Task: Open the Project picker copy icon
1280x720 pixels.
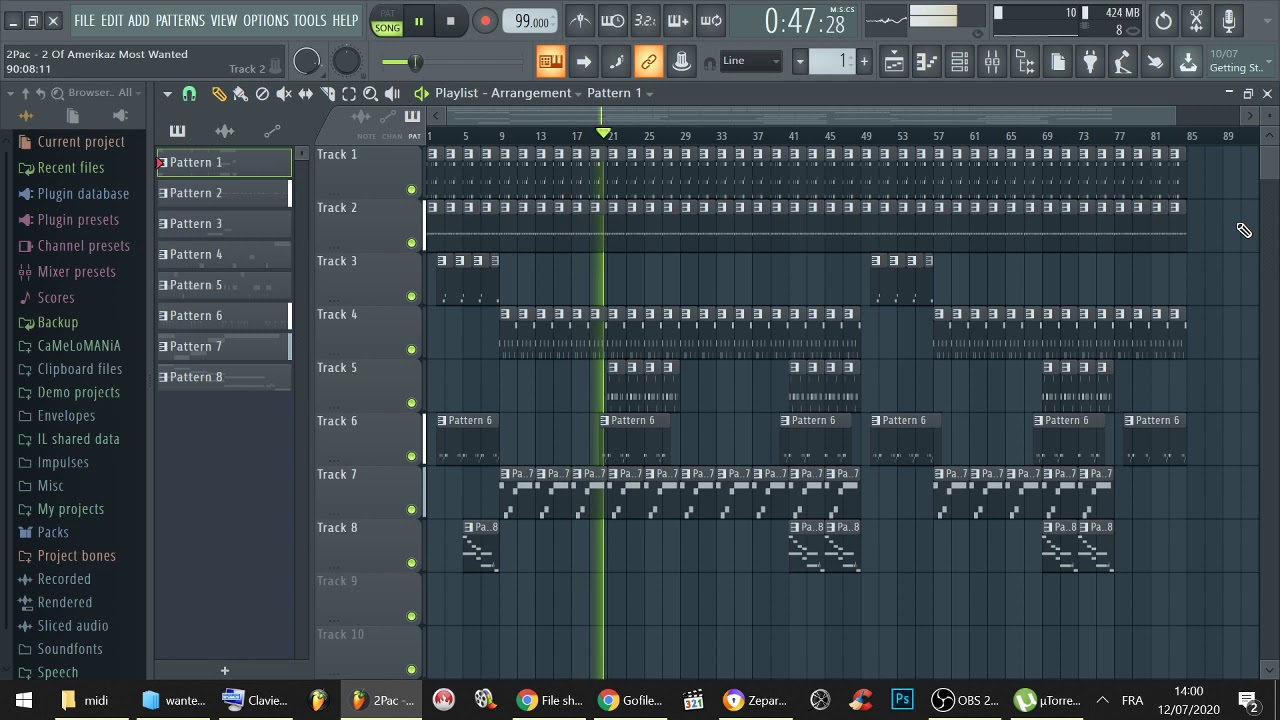Action: [x=1058, y=62]
